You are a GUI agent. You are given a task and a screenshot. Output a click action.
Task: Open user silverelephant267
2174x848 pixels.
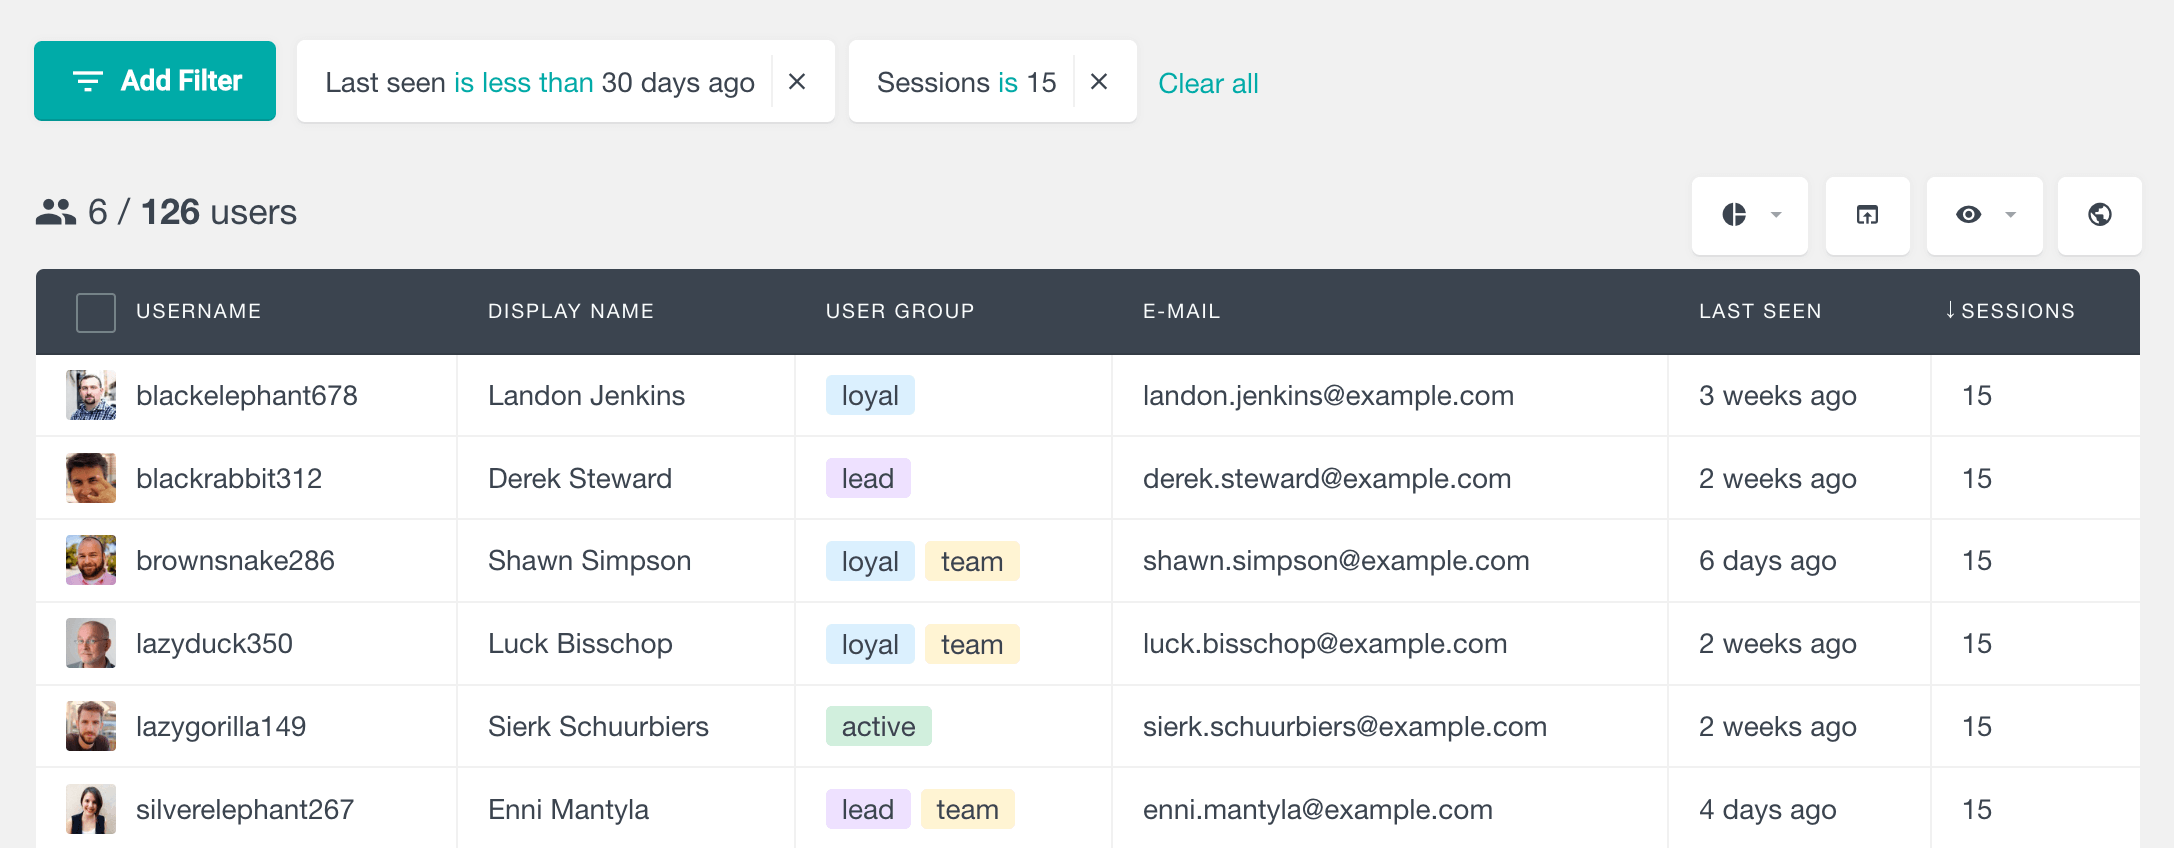tap(245, 809)
